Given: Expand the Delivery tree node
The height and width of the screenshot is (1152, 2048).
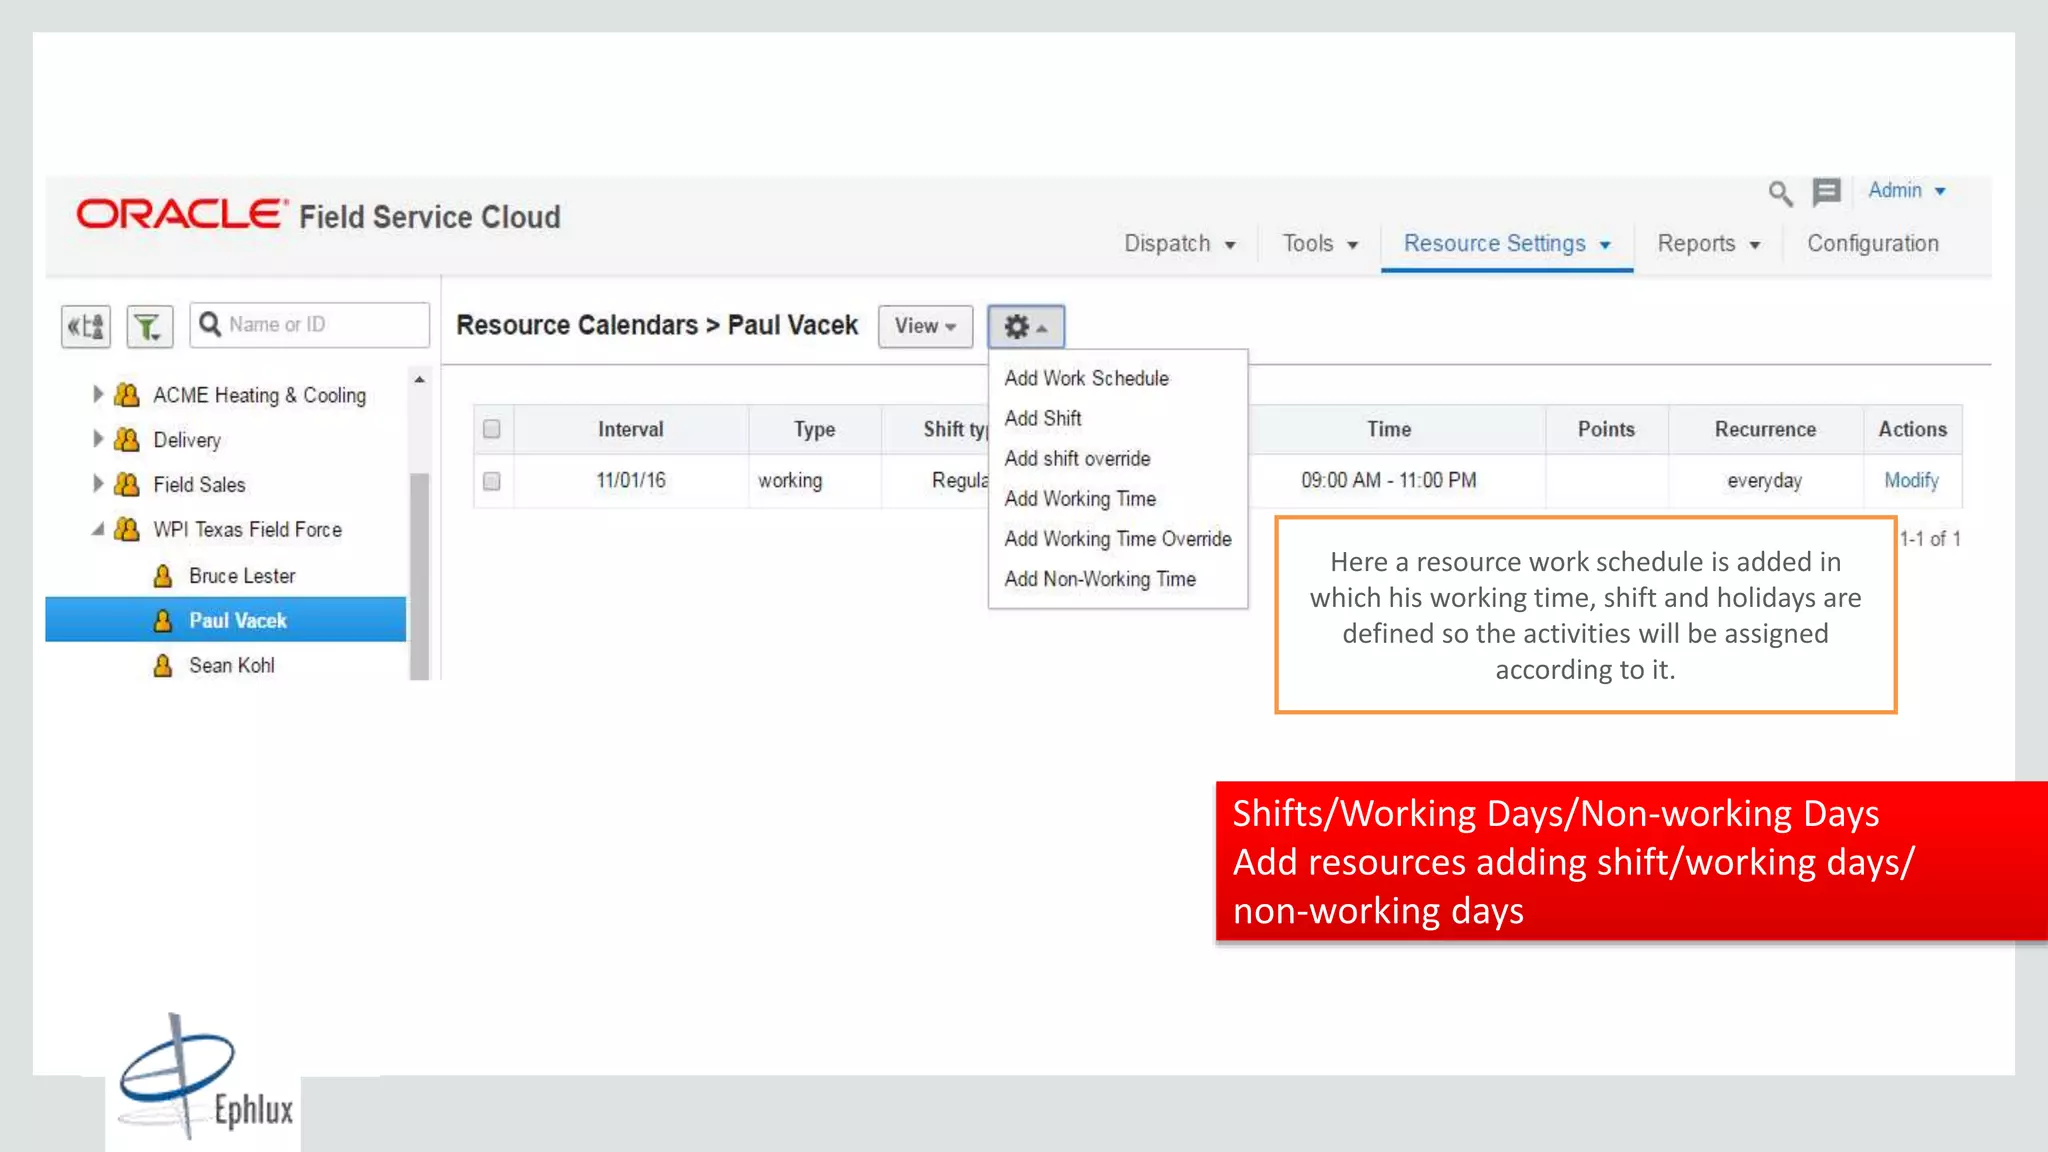Looking at the screenshot, I should pos(98,438).
